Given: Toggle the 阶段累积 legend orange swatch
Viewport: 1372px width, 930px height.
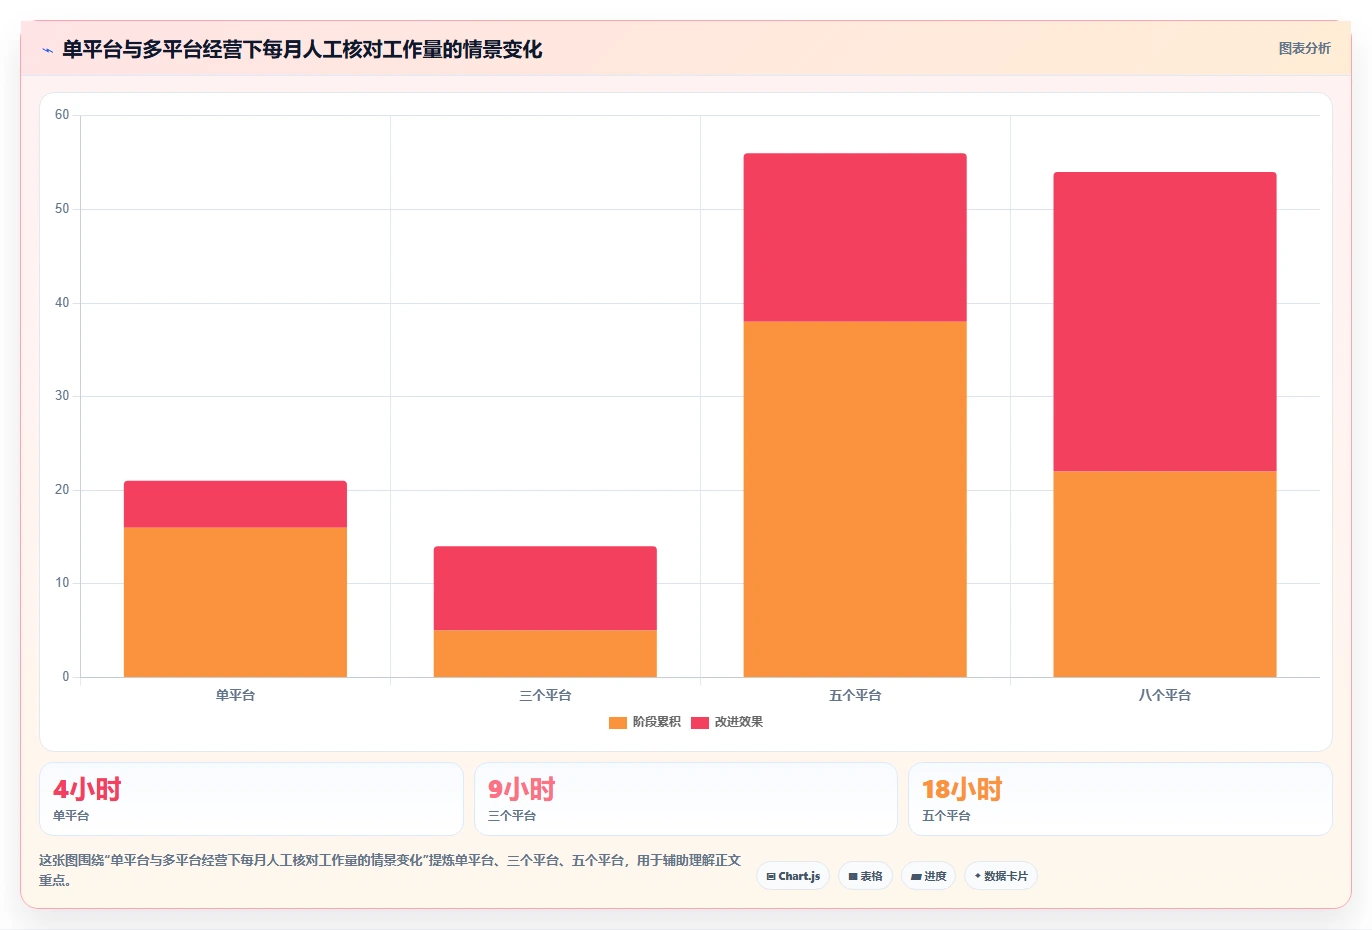Looking at the screenshot, I should click(618, 722).
